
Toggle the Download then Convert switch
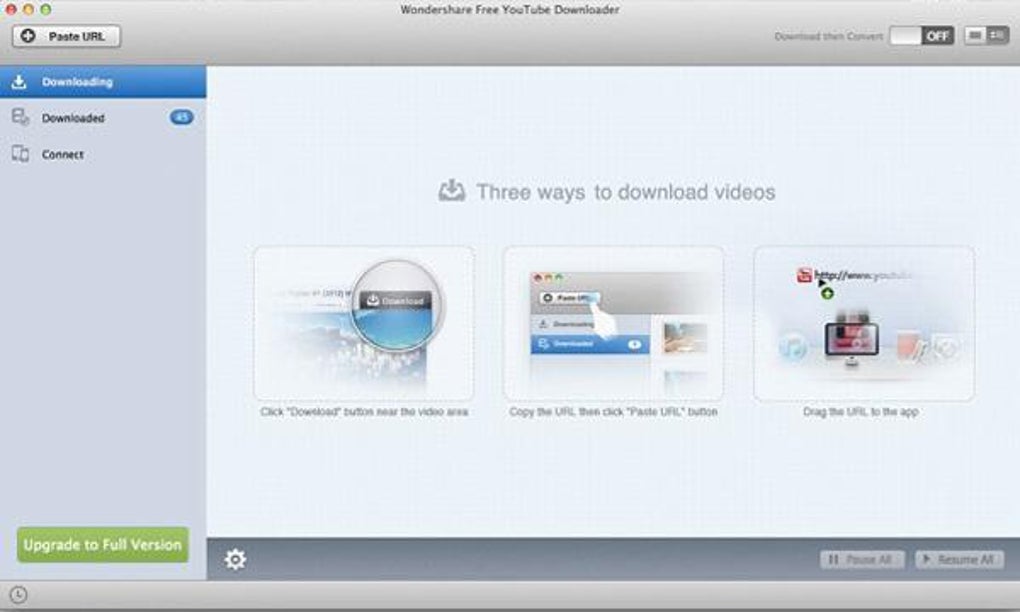coord(921,36)
